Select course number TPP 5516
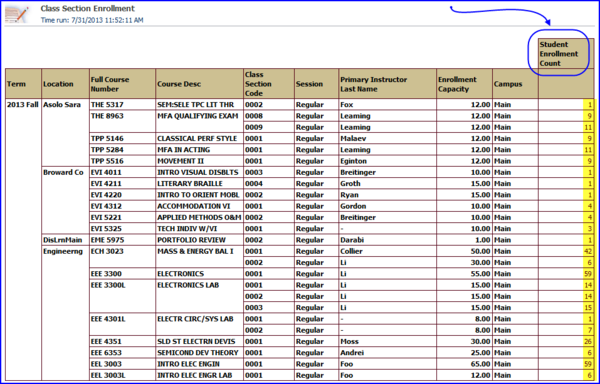The image size is (600, 384). pos(107,161)
